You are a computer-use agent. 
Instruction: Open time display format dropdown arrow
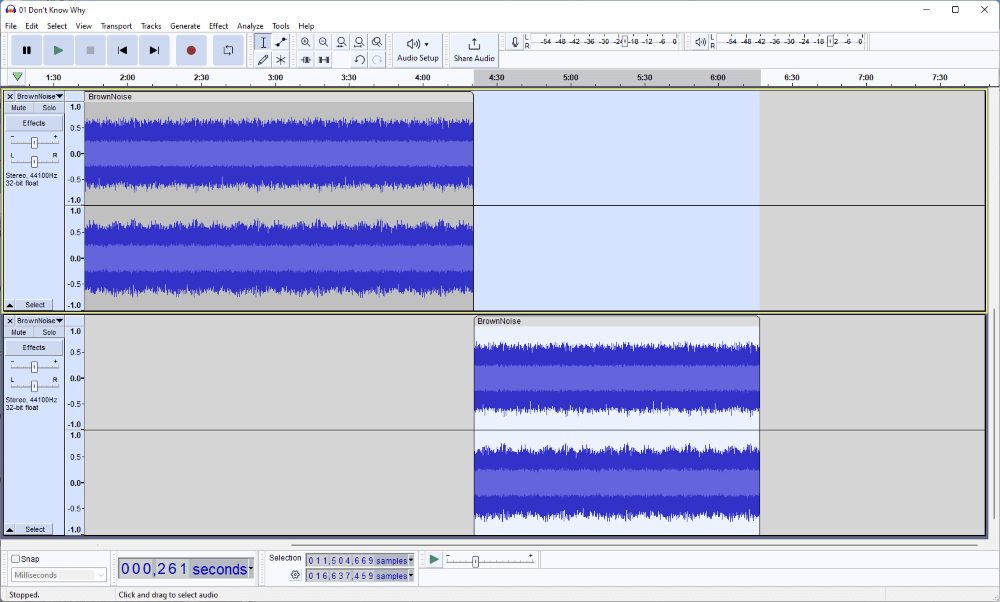(x=251, y=568)
